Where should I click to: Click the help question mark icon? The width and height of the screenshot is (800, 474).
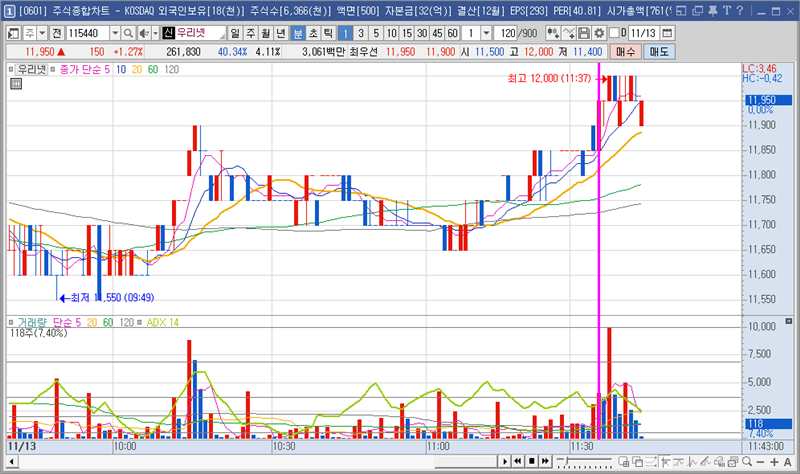click(x=738, y=10)
